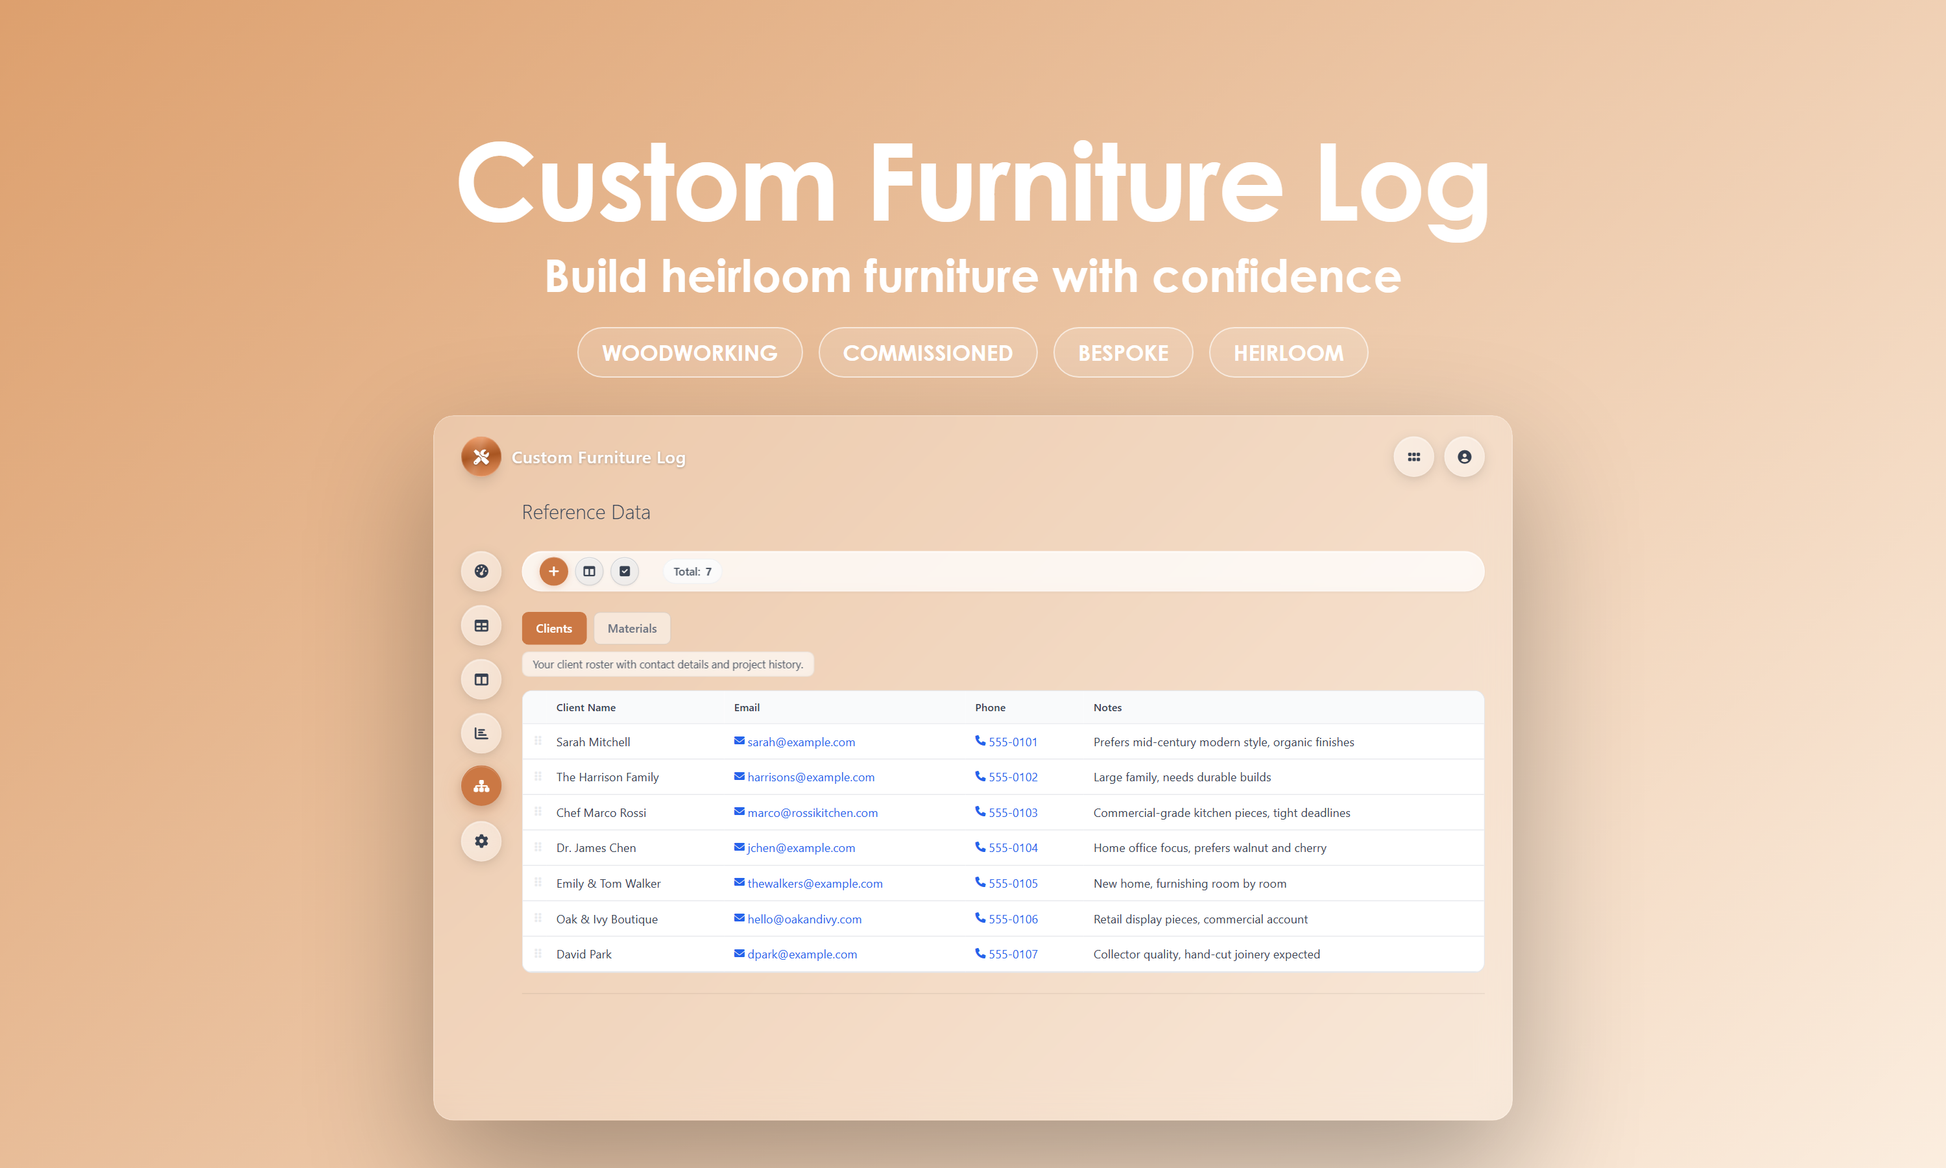Toggle the columns layout toolbar button
This screenshot has height=1168, width=1946.
coord(589,571)
